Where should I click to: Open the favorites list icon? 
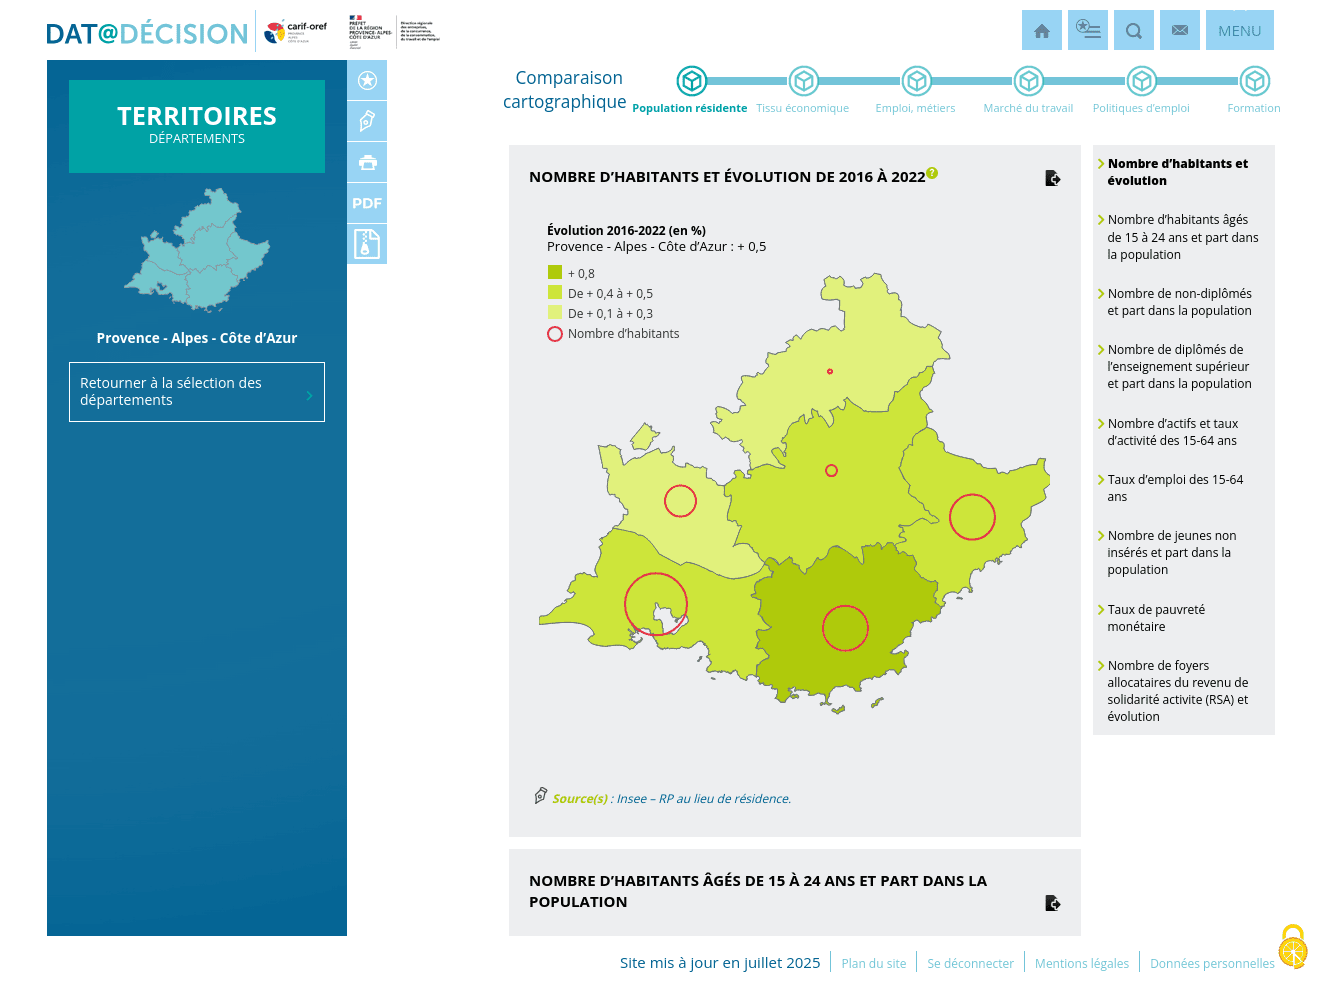pos(1088,30)
